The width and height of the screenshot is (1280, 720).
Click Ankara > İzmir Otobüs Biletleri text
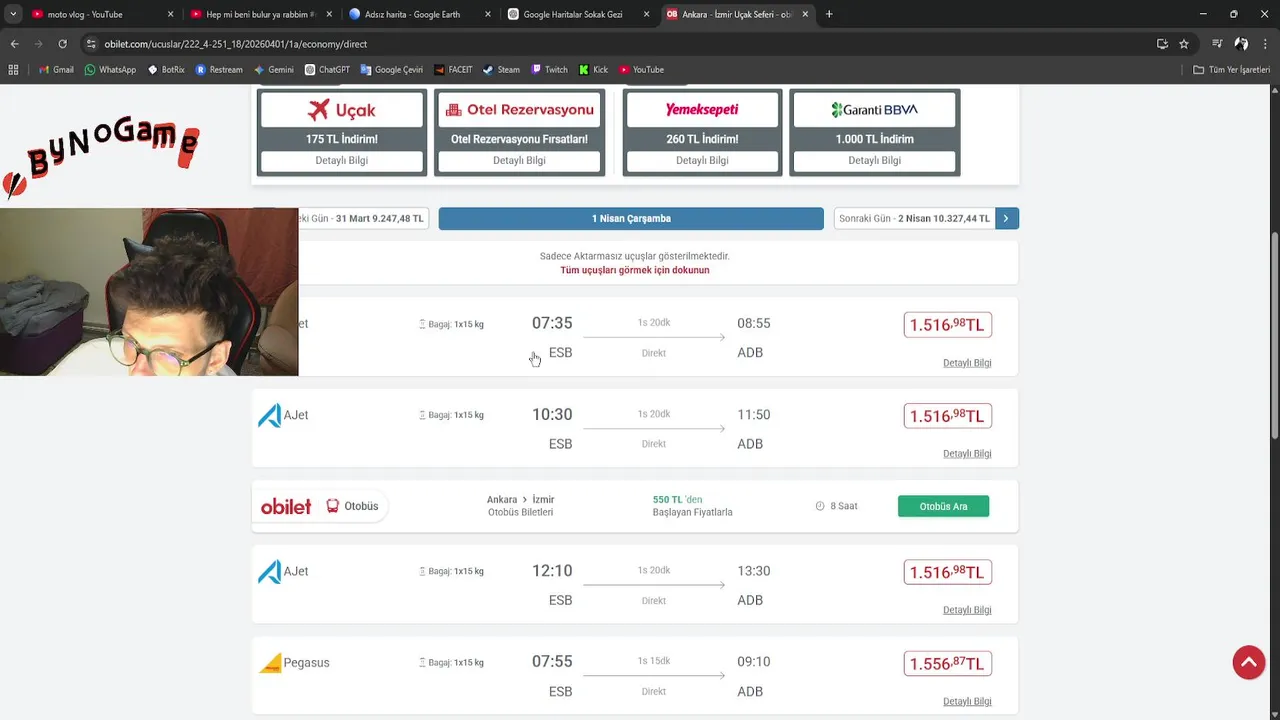tap(520, 506)
